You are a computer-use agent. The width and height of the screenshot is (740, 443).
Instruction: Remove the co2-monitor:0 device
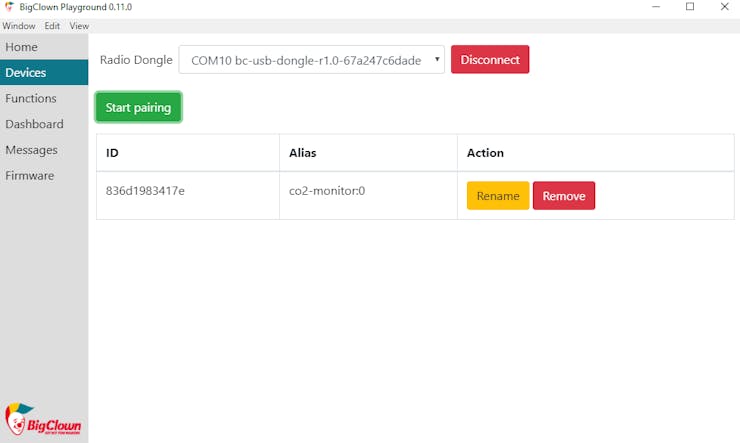[x=564, y=196]
